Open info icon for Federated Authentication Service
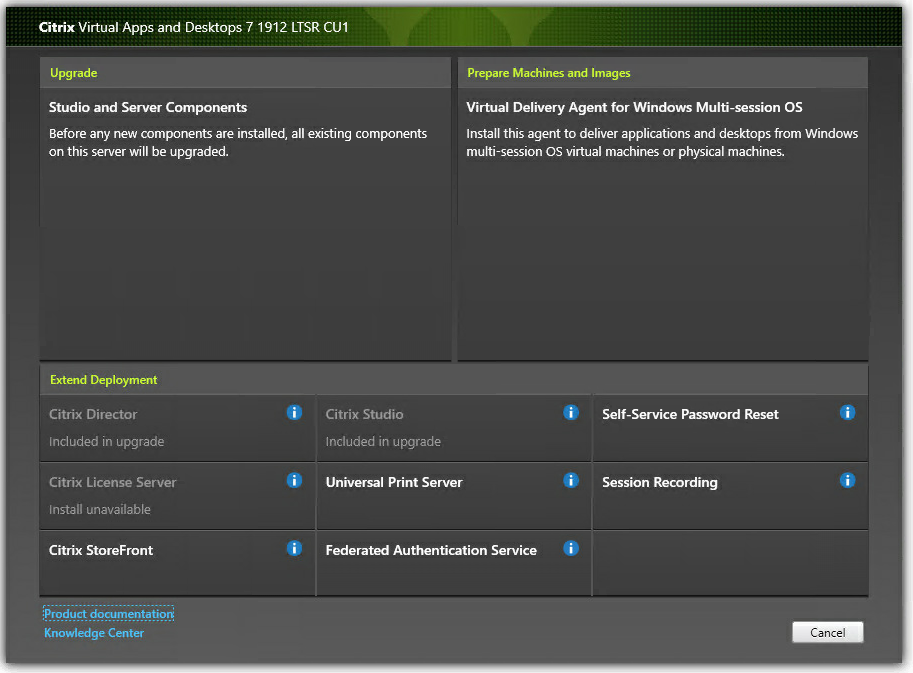913x673 pixels. click(x=571, y=548)
